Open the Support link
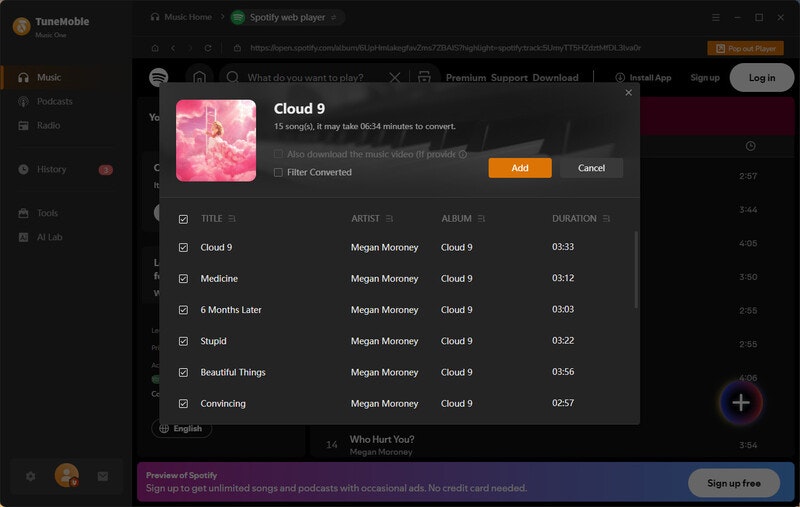This screenshot has width=800, height=507. point(509,78)
